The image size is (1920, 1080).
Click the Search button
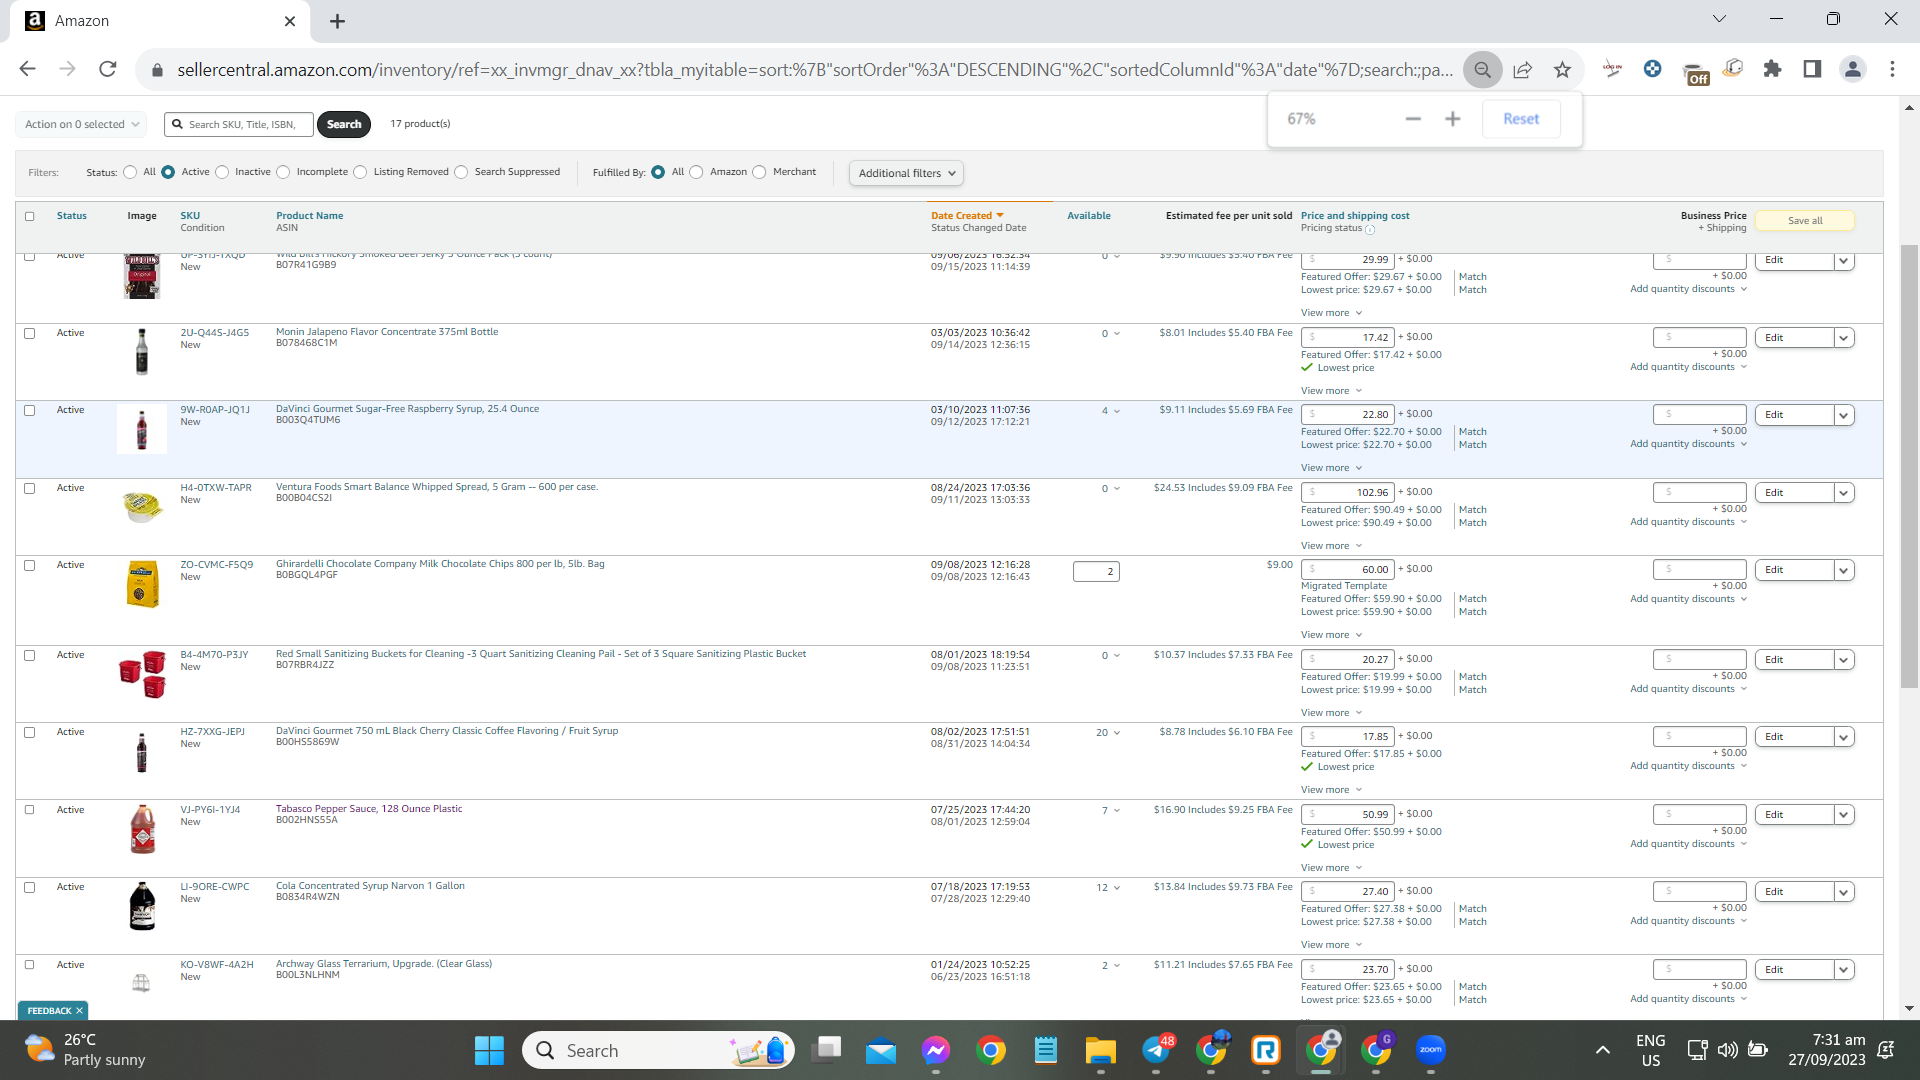344,124
